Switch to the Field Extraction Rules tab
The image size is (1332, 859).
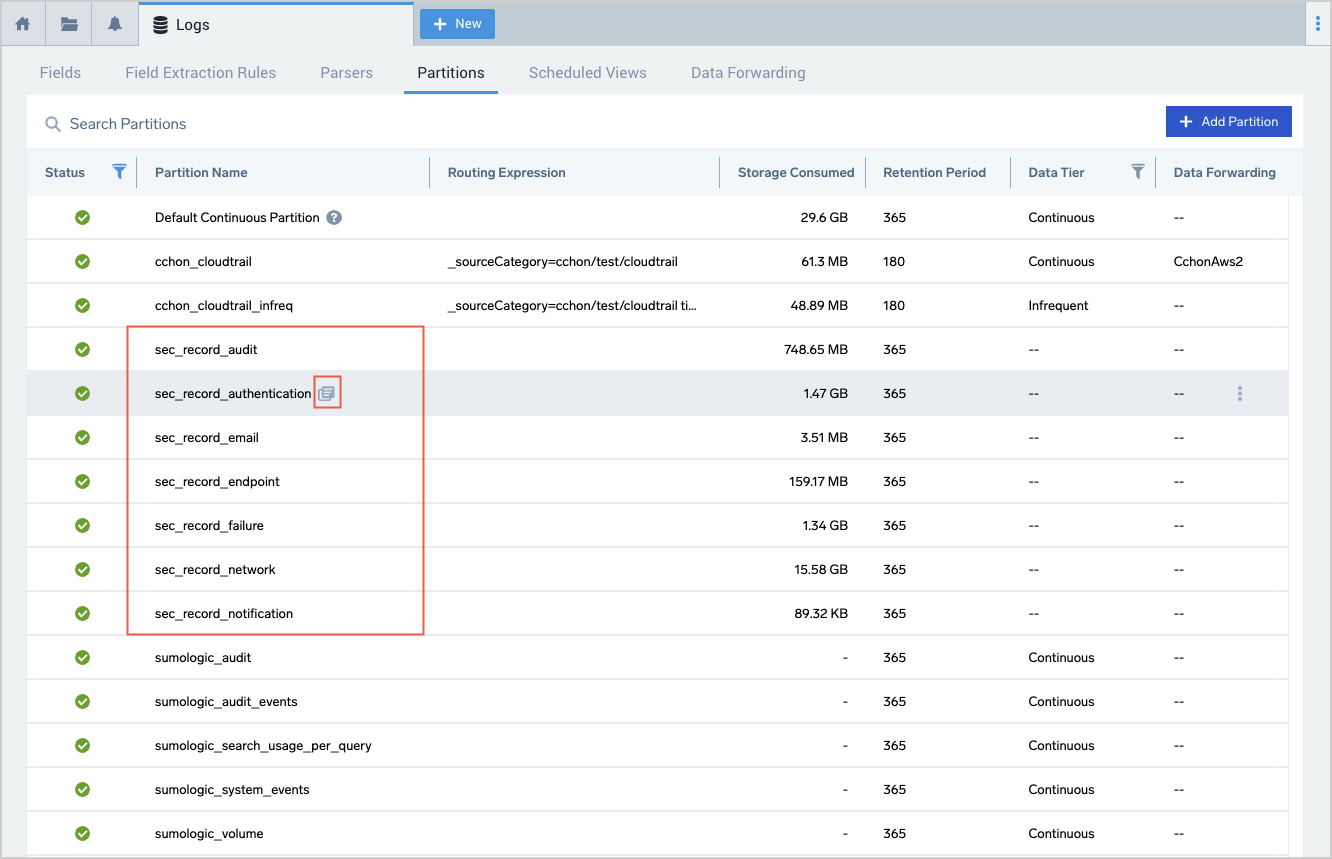(200, 73)
